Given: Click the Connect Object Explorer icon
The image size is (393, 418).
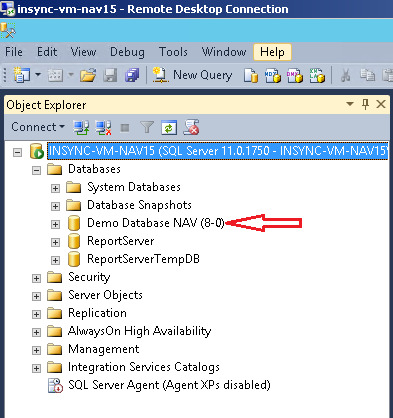Looking at the screenshot, I should 81,127.
